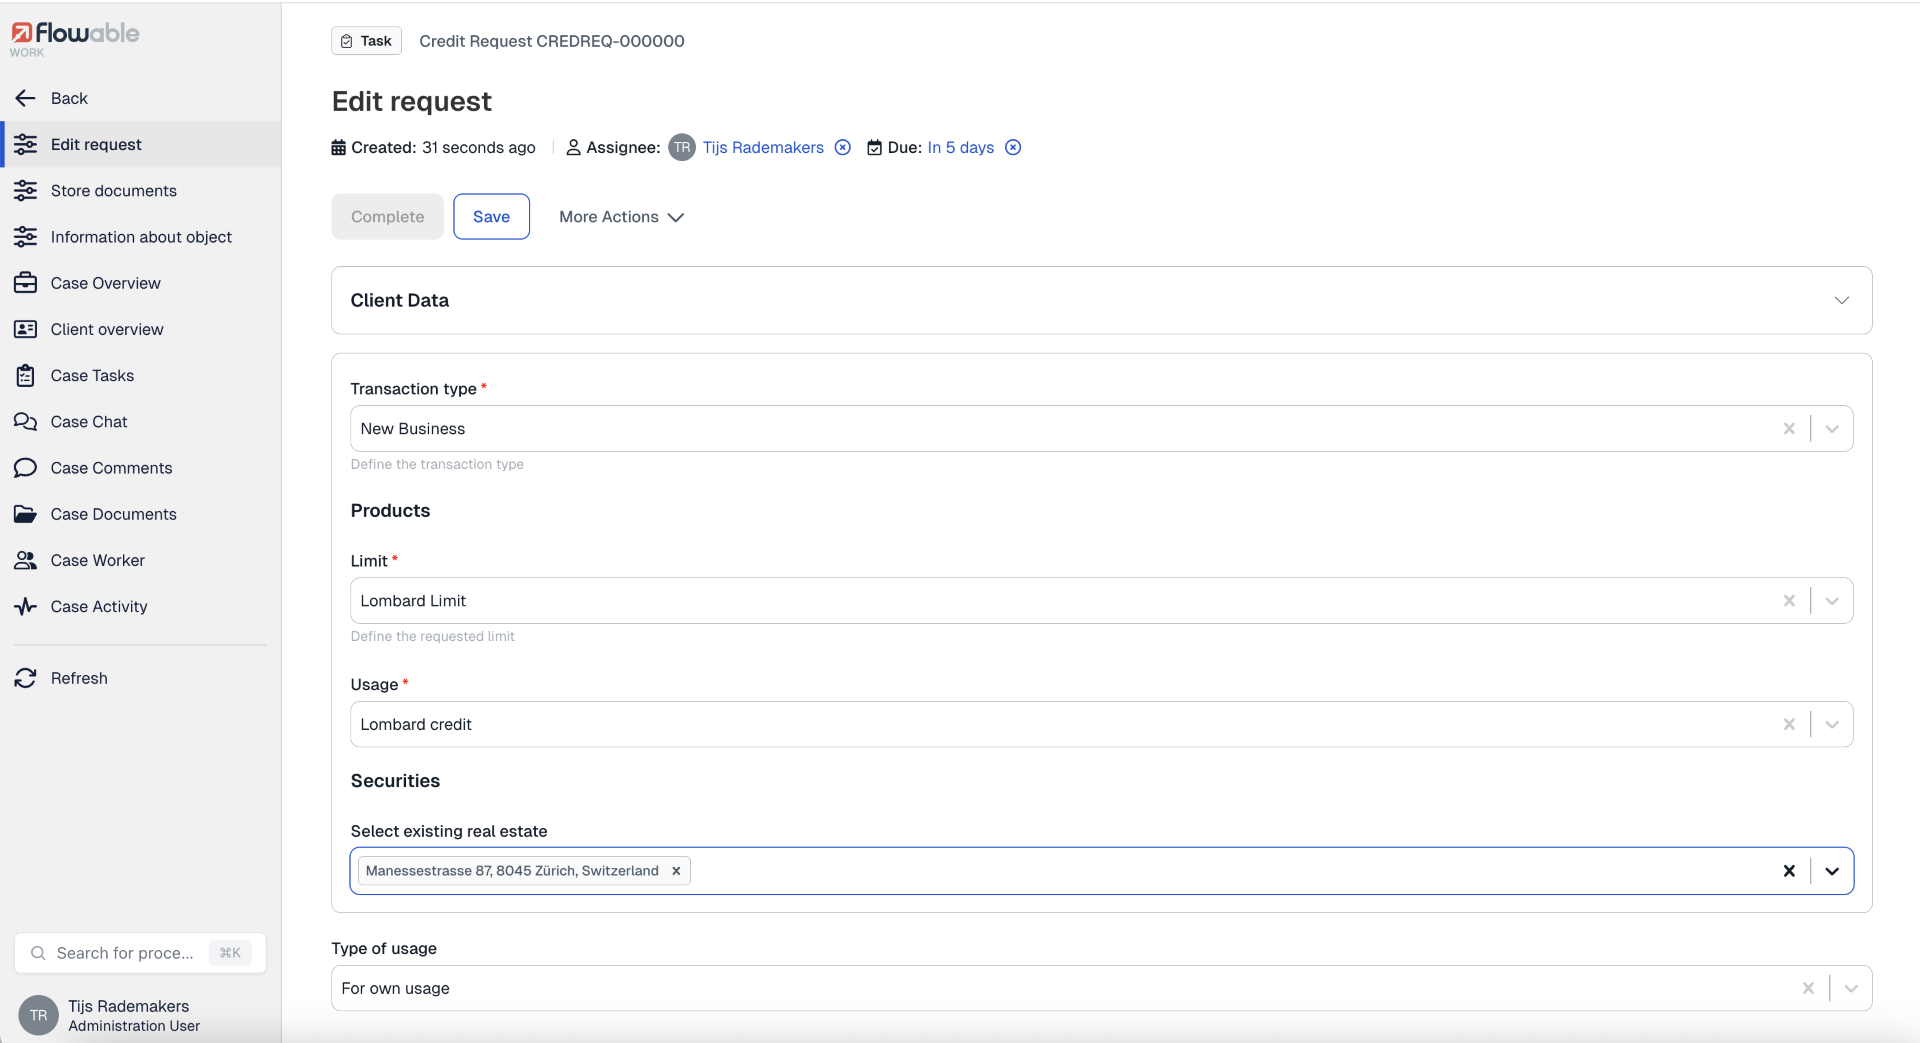This screenshot has width=1920, height=1043.
Task: Open the Case Chat page
Action: click(141, 422)
